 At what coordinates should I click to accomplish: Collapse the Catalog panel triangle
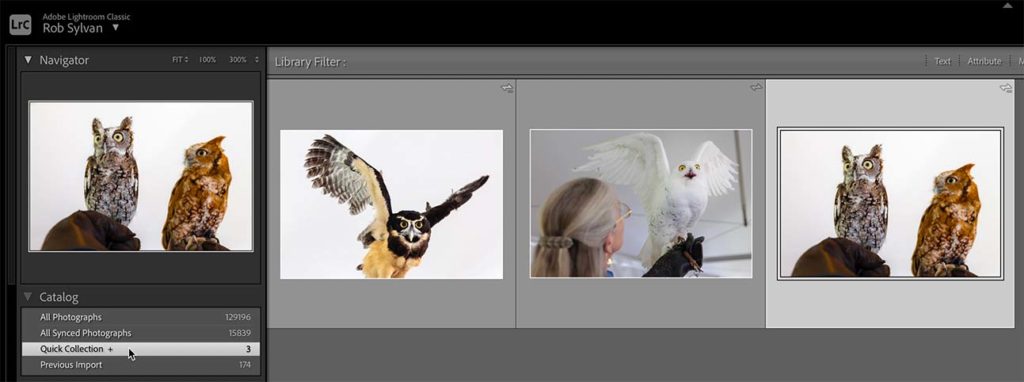click(28, 297)
